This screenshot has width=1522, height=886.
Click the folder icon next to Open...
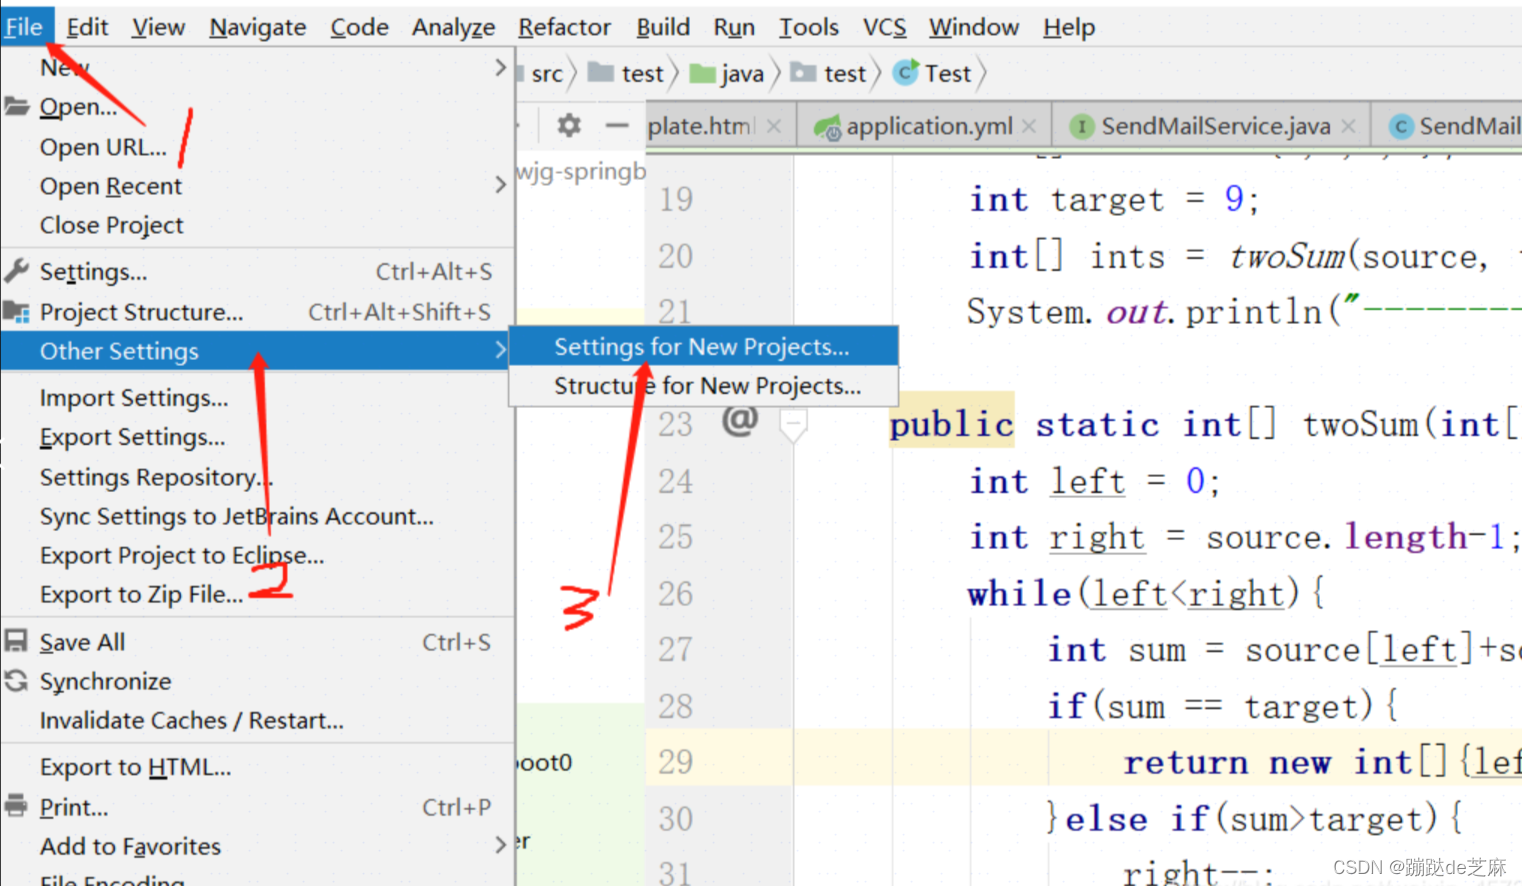(x=15, y=106)
